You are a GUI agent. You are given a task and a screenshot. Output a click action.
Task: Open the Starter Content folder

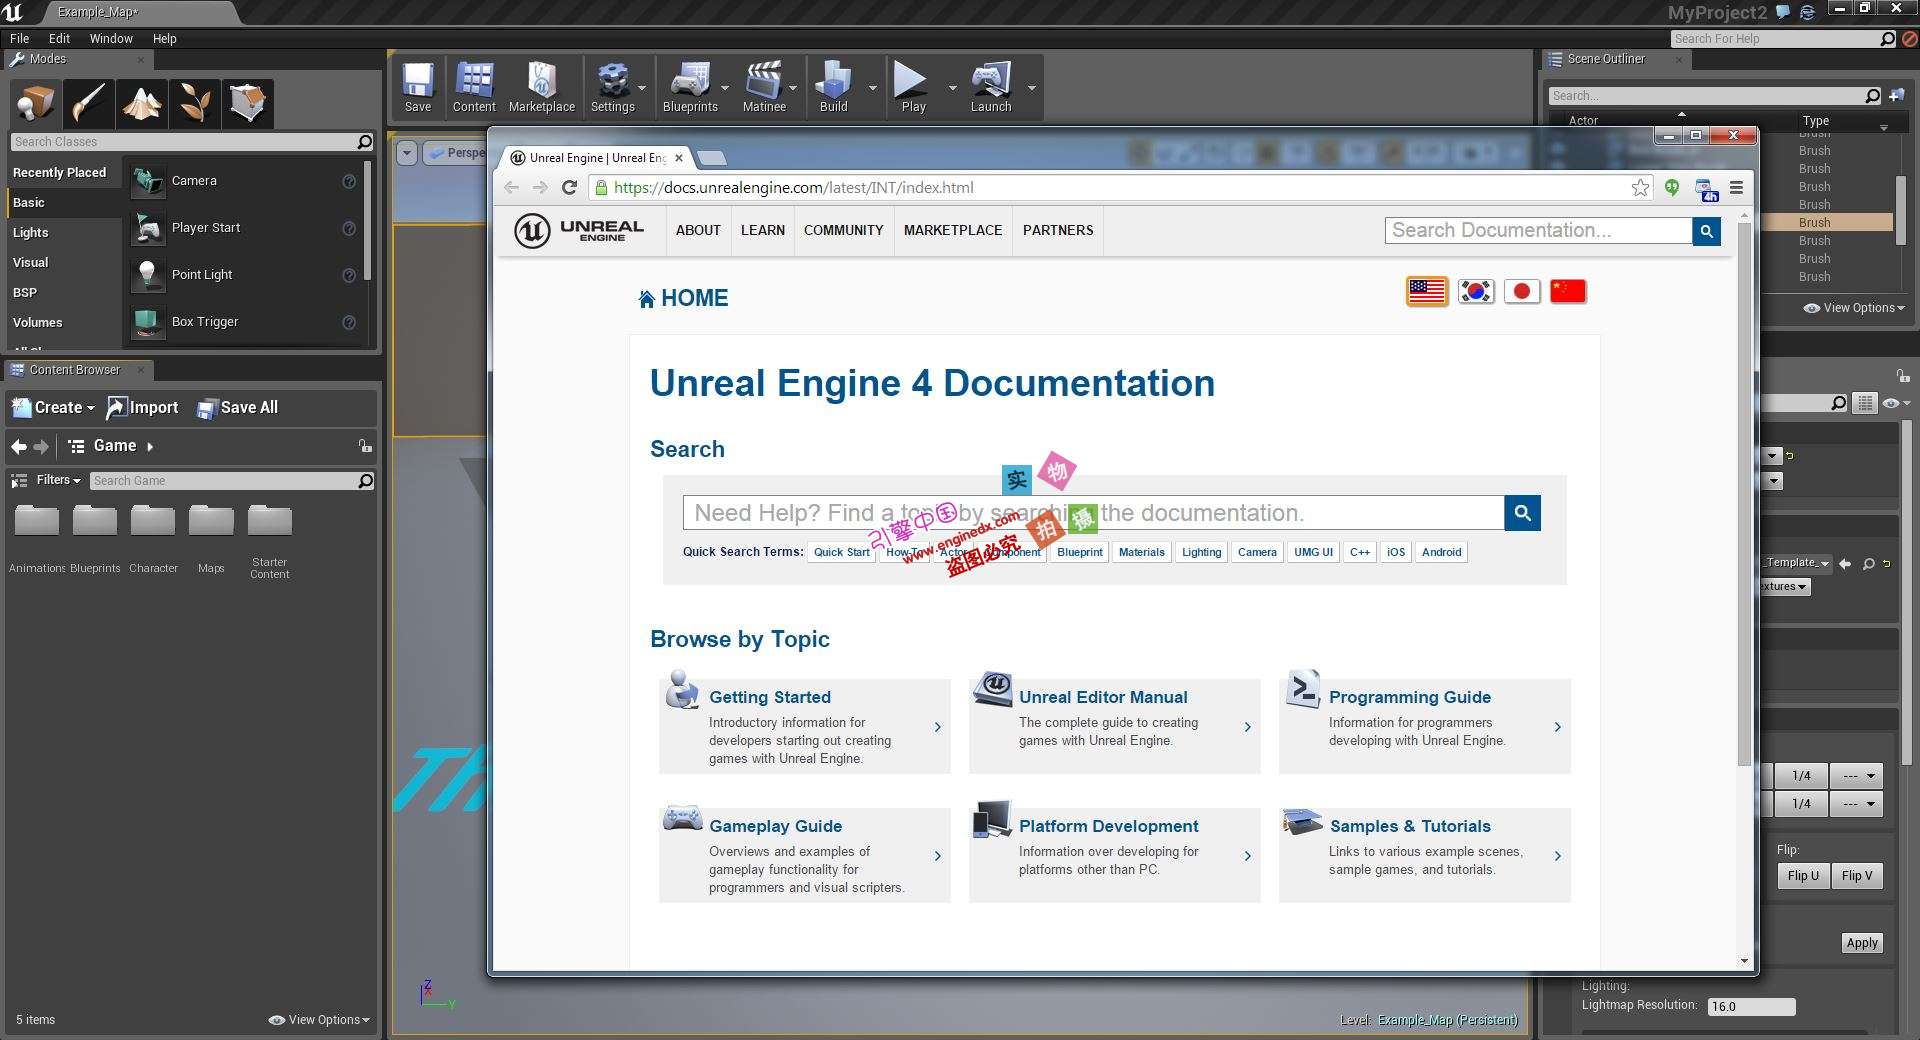click(269, 543)
